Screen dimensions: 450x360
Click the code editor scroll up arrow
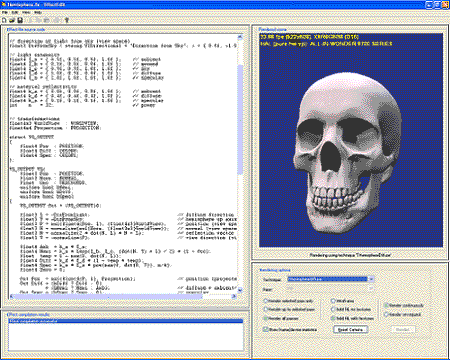(240, 37)
